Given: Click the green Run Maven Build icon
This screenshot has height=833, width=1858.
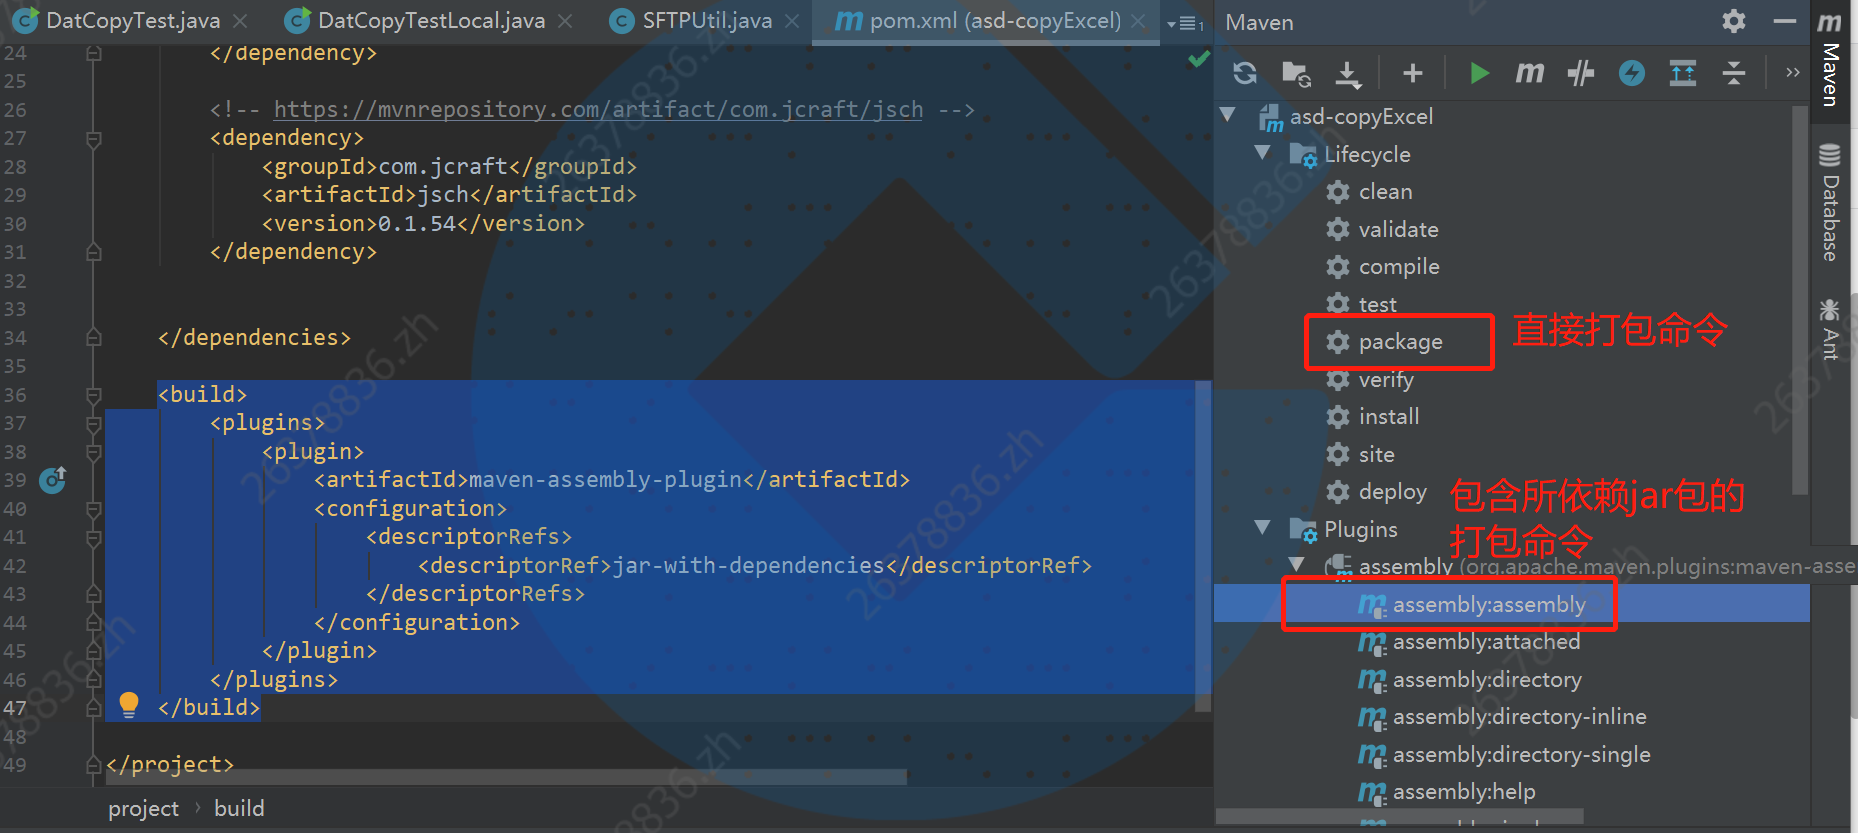Looking at the screenshot, I should coord(1479,73).
